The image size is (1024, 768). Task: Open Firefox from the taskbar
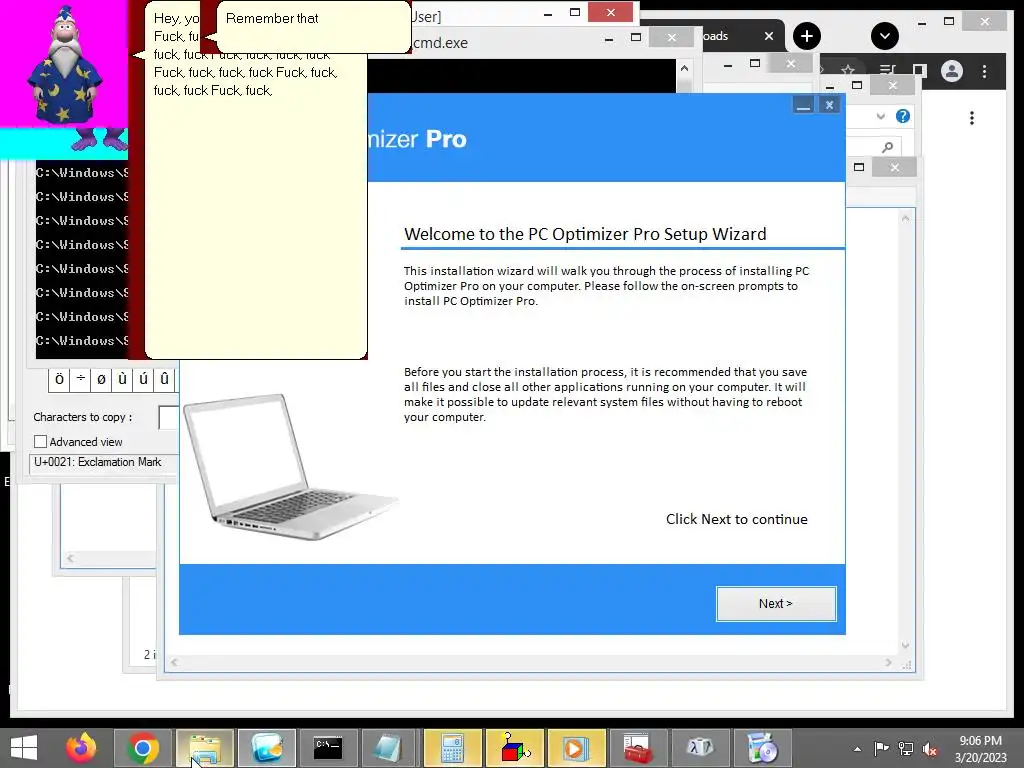[82, 748]
